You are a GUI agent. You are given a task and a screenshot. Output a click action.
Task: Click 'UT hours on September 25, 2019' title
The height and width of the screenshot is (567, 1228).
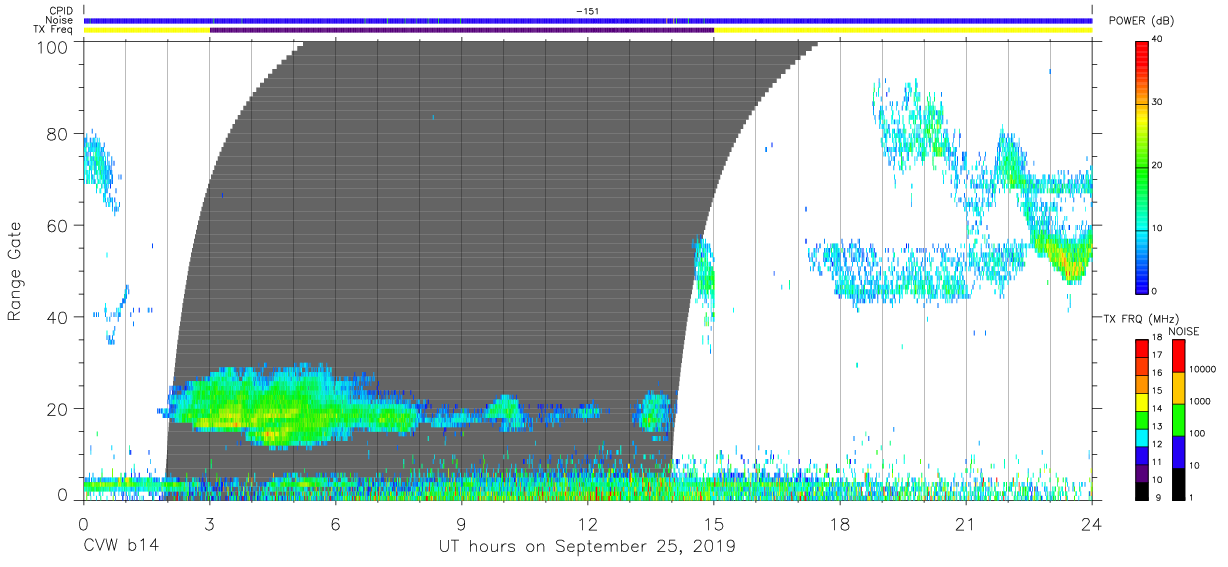(x=587, y=547)
